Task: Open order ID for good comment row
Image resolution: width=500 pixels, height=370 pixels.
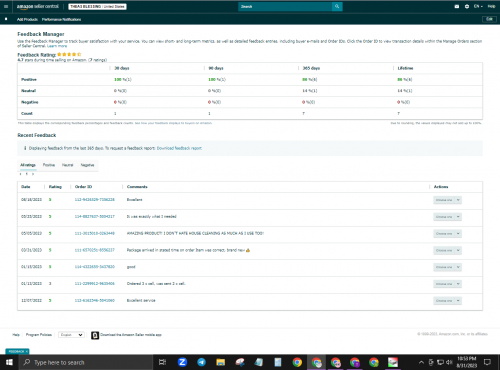Action: (x=95, y=267)
